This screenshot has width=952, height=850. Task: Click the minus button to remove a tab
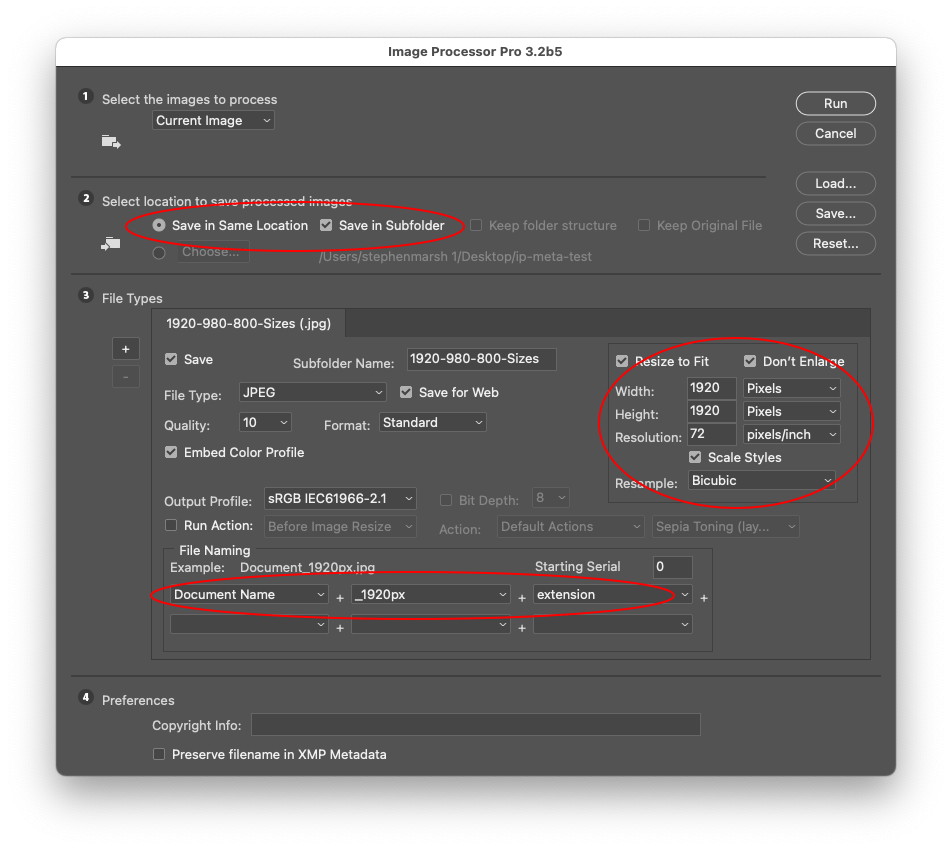[126, 377]
